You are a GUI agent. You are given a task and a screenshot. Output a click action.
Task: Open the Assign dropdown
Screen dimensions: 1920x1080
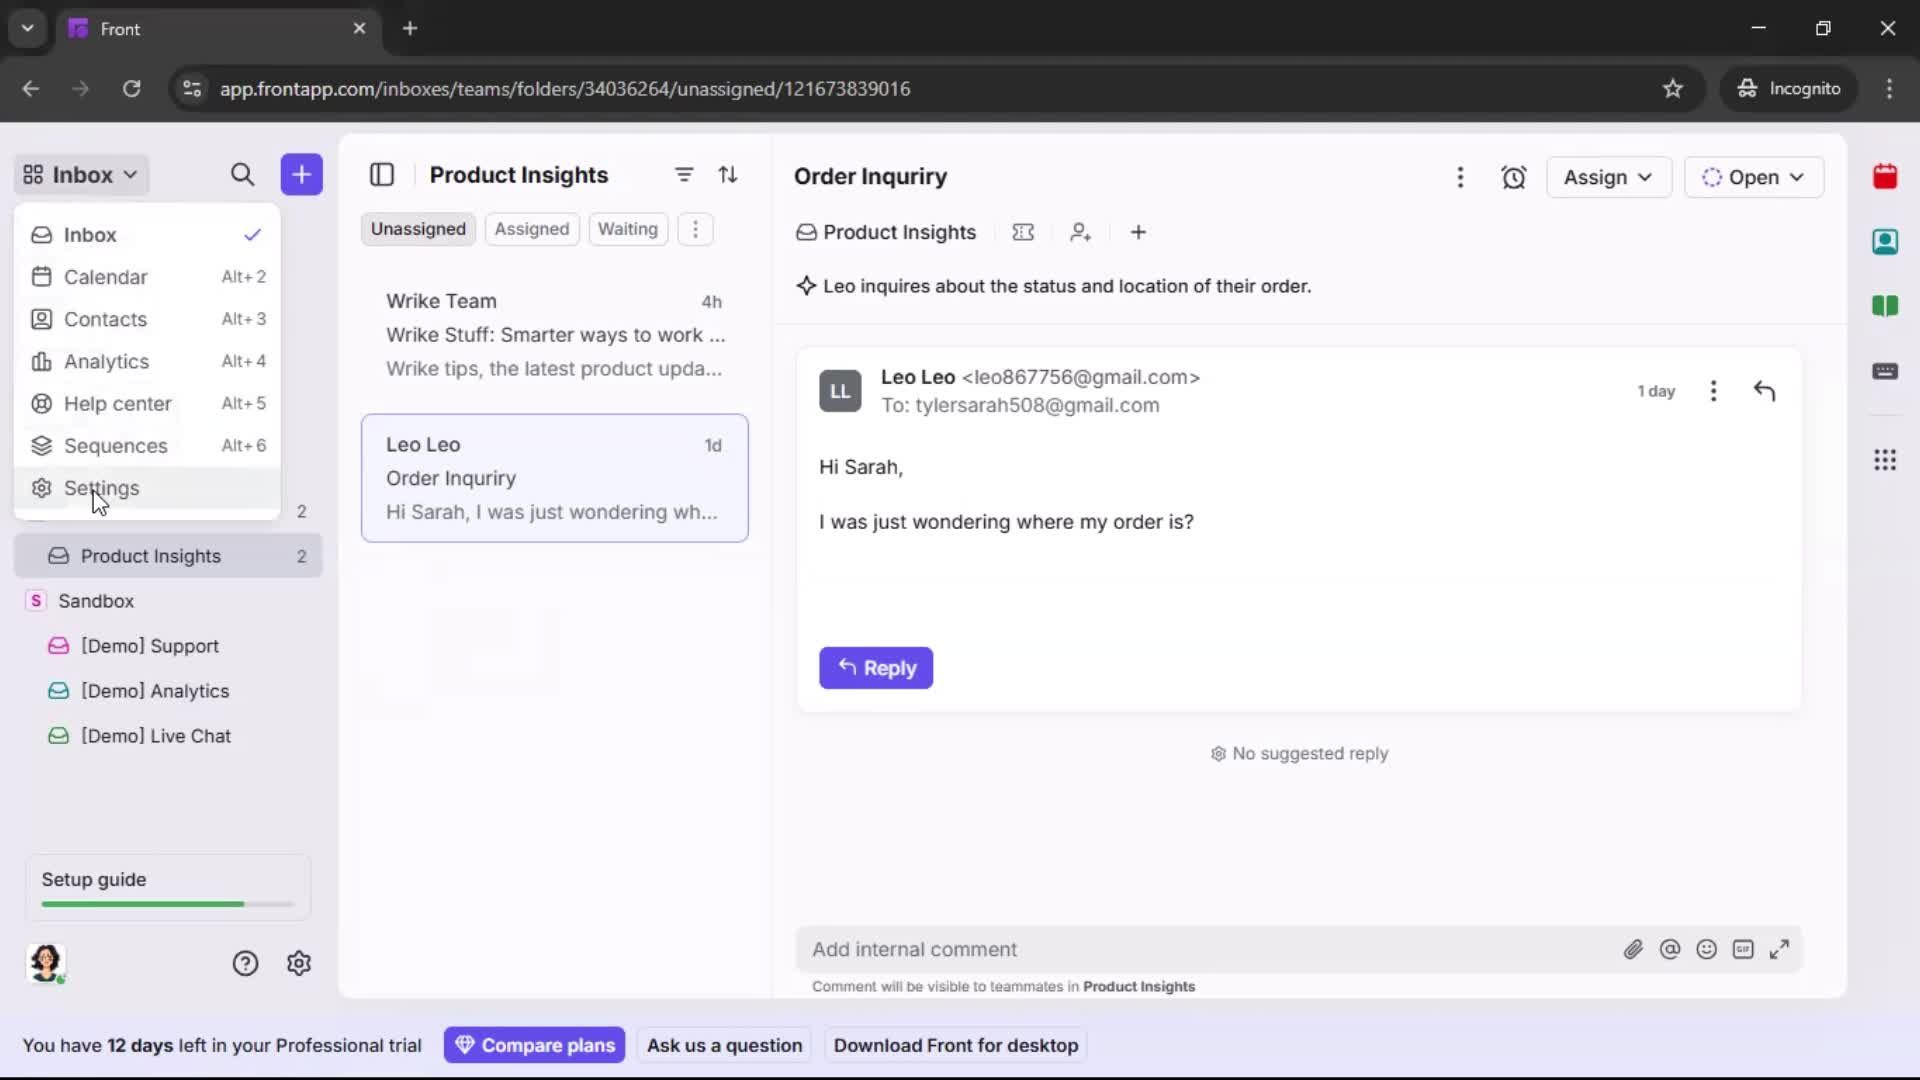click(1608, 177)
